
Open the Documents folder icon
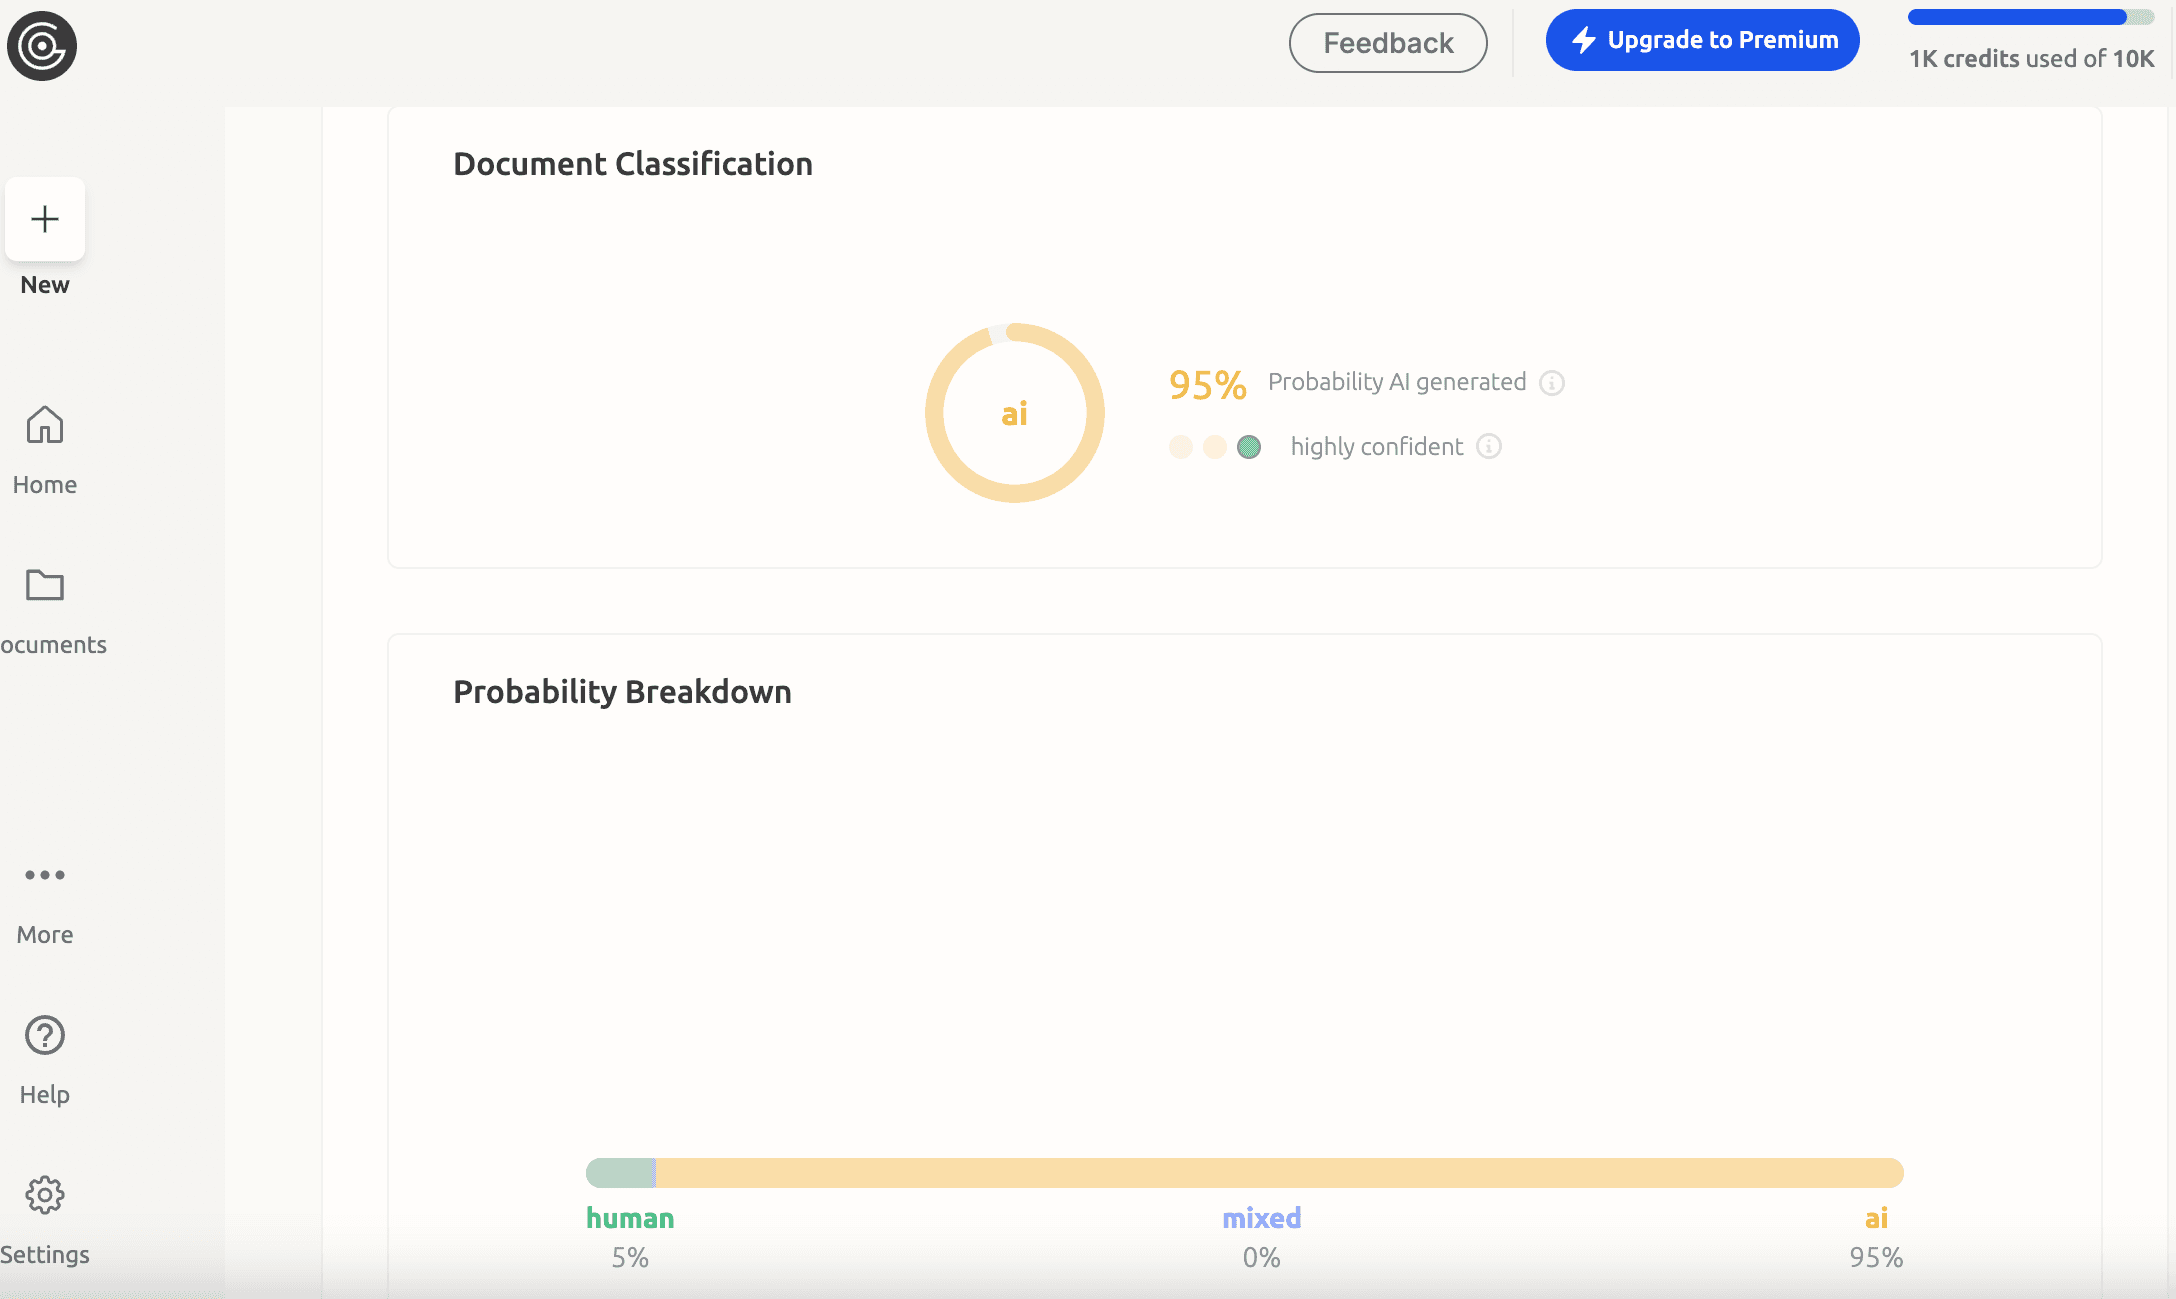click(45, 585)
